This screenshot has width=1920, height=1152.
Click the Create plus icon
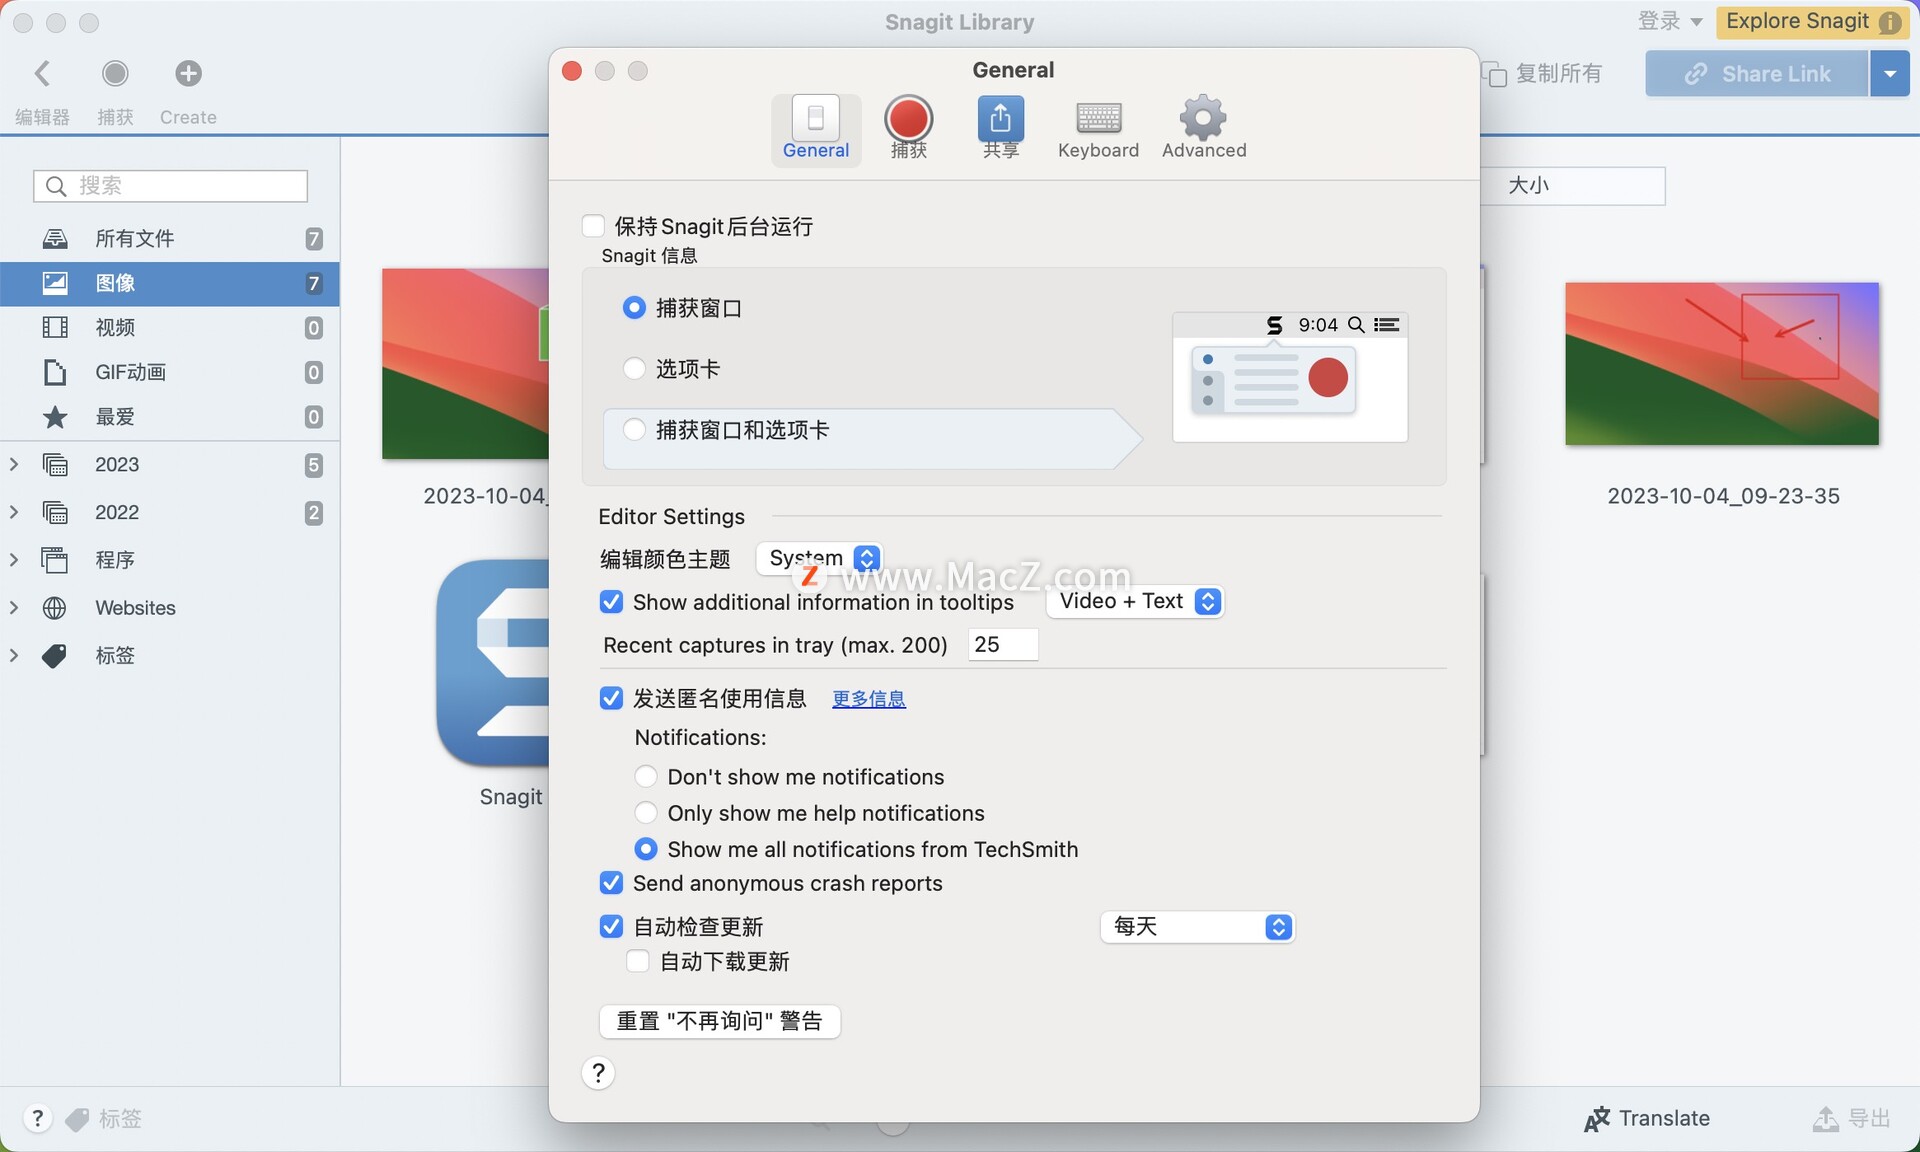[x=188, y=73]
